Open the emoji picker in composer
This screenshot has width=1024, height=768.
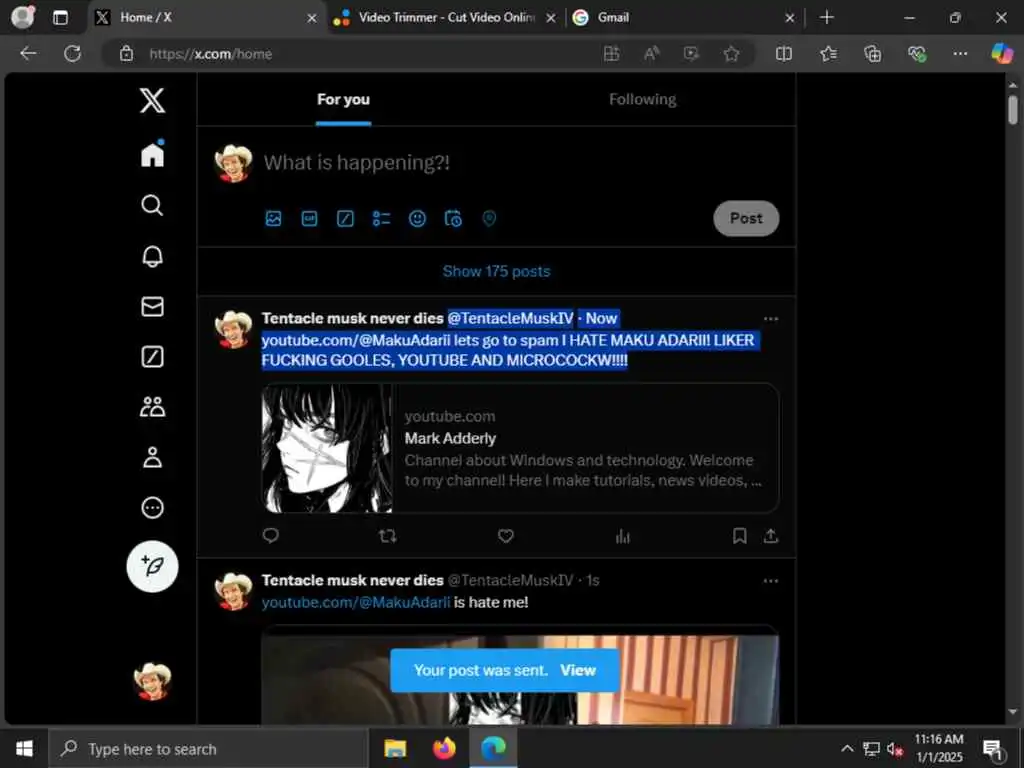tap(417, 219)
